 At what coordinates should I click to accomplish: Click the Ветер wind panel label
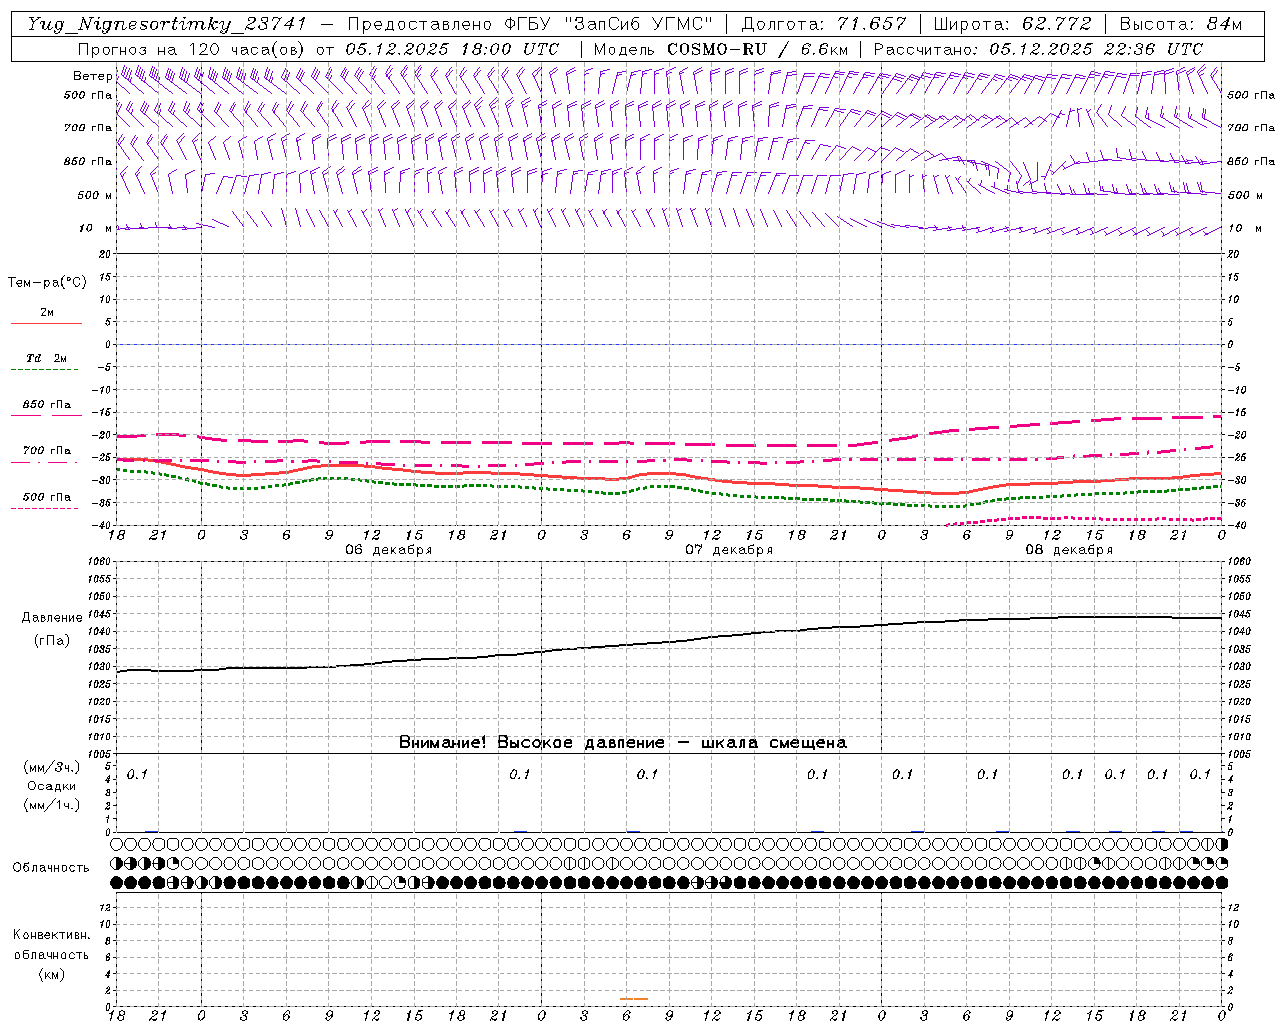tap(93, 76)
